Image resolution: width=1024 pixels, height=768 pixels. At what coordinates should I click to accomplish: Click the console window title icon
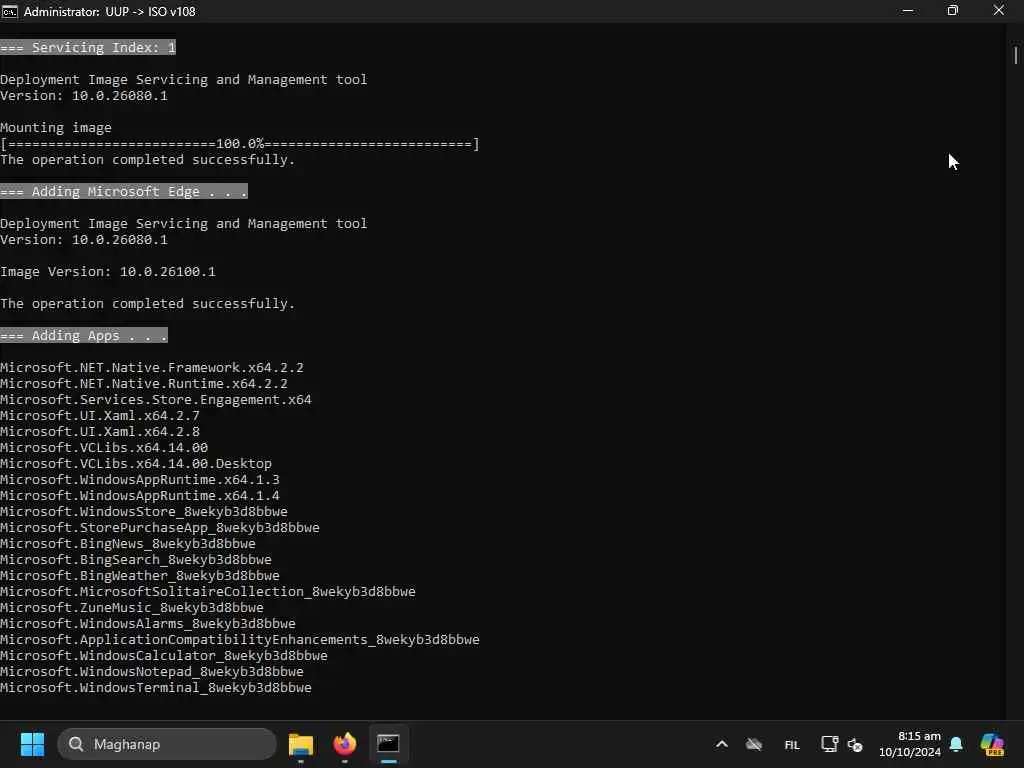pos(10,11)
